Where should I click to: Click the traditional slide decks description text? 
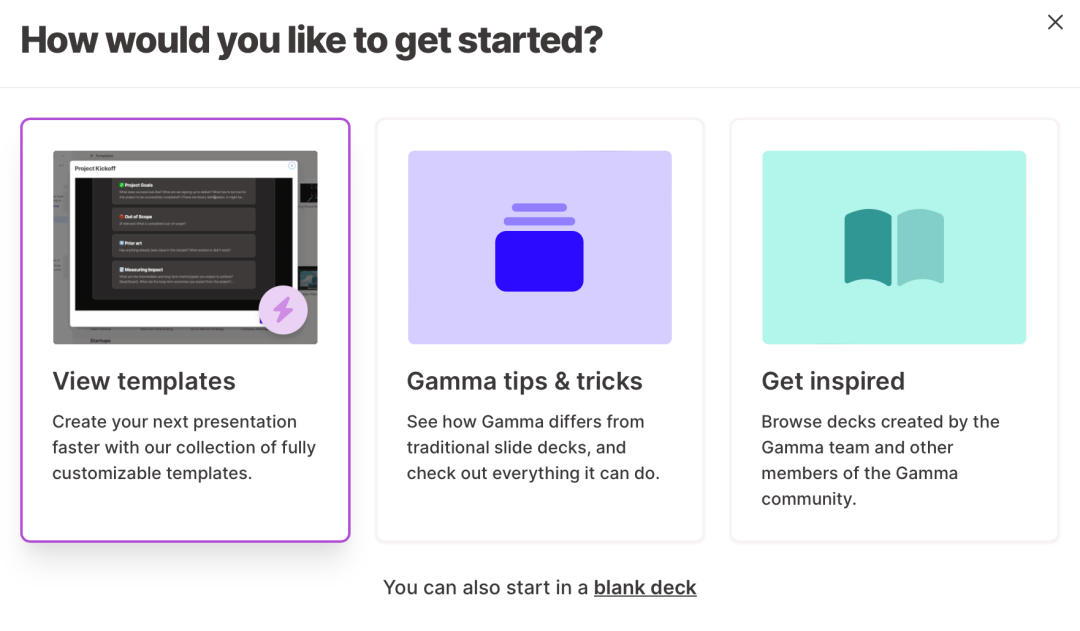coord(525,447)
